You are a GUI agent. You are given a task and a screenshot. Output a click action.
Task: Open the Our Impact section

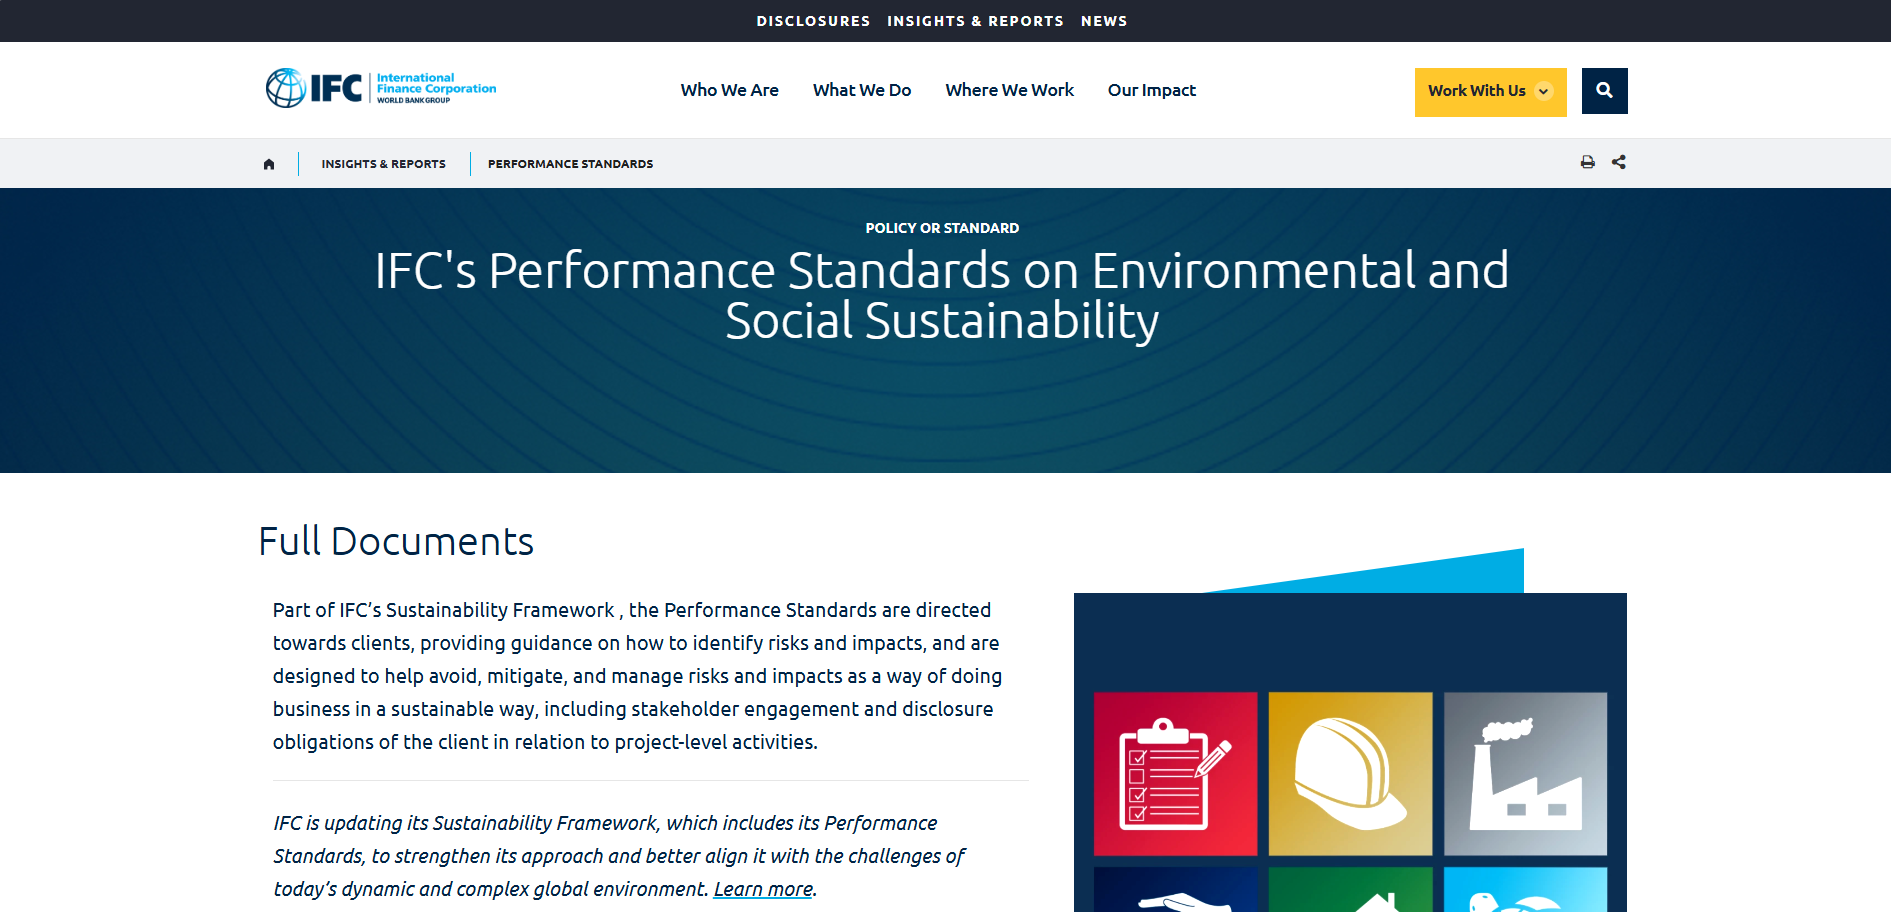[1151, 90]
